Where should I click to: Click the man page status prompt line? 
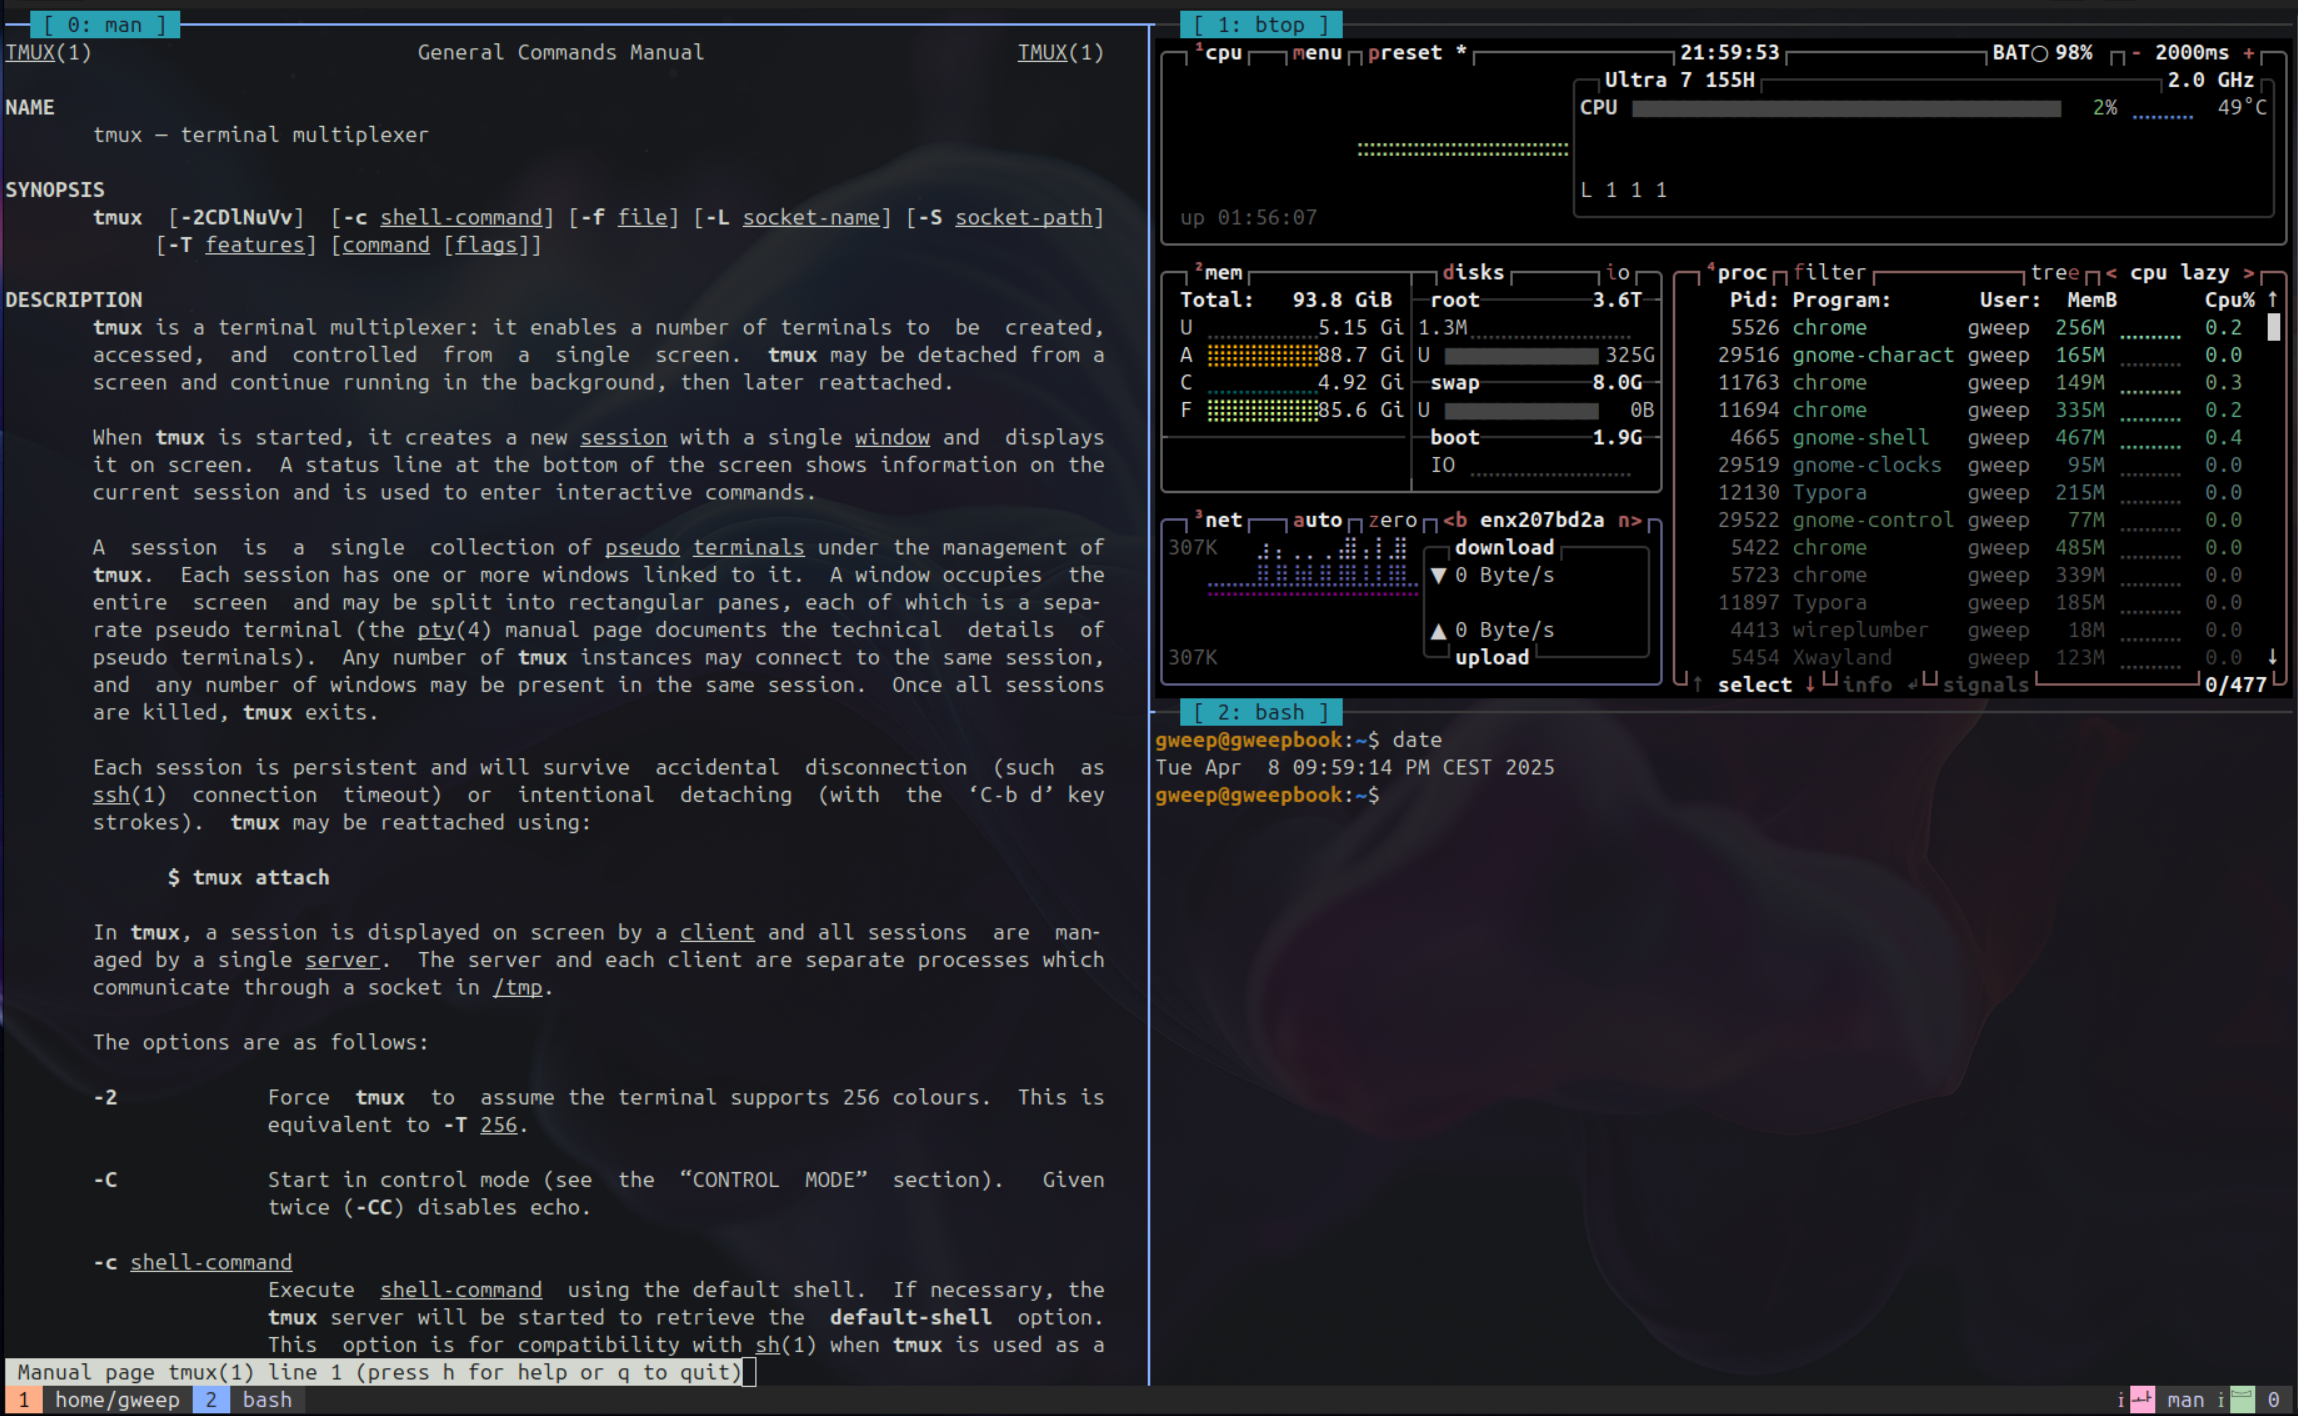pyautogui.click(x=380, y=1372)
